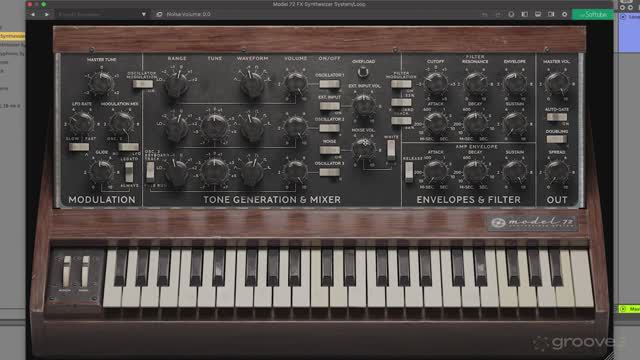Screen dimensions: 640x360
Task: Click the filter envelope Attack knob
Action: point(436,123)
